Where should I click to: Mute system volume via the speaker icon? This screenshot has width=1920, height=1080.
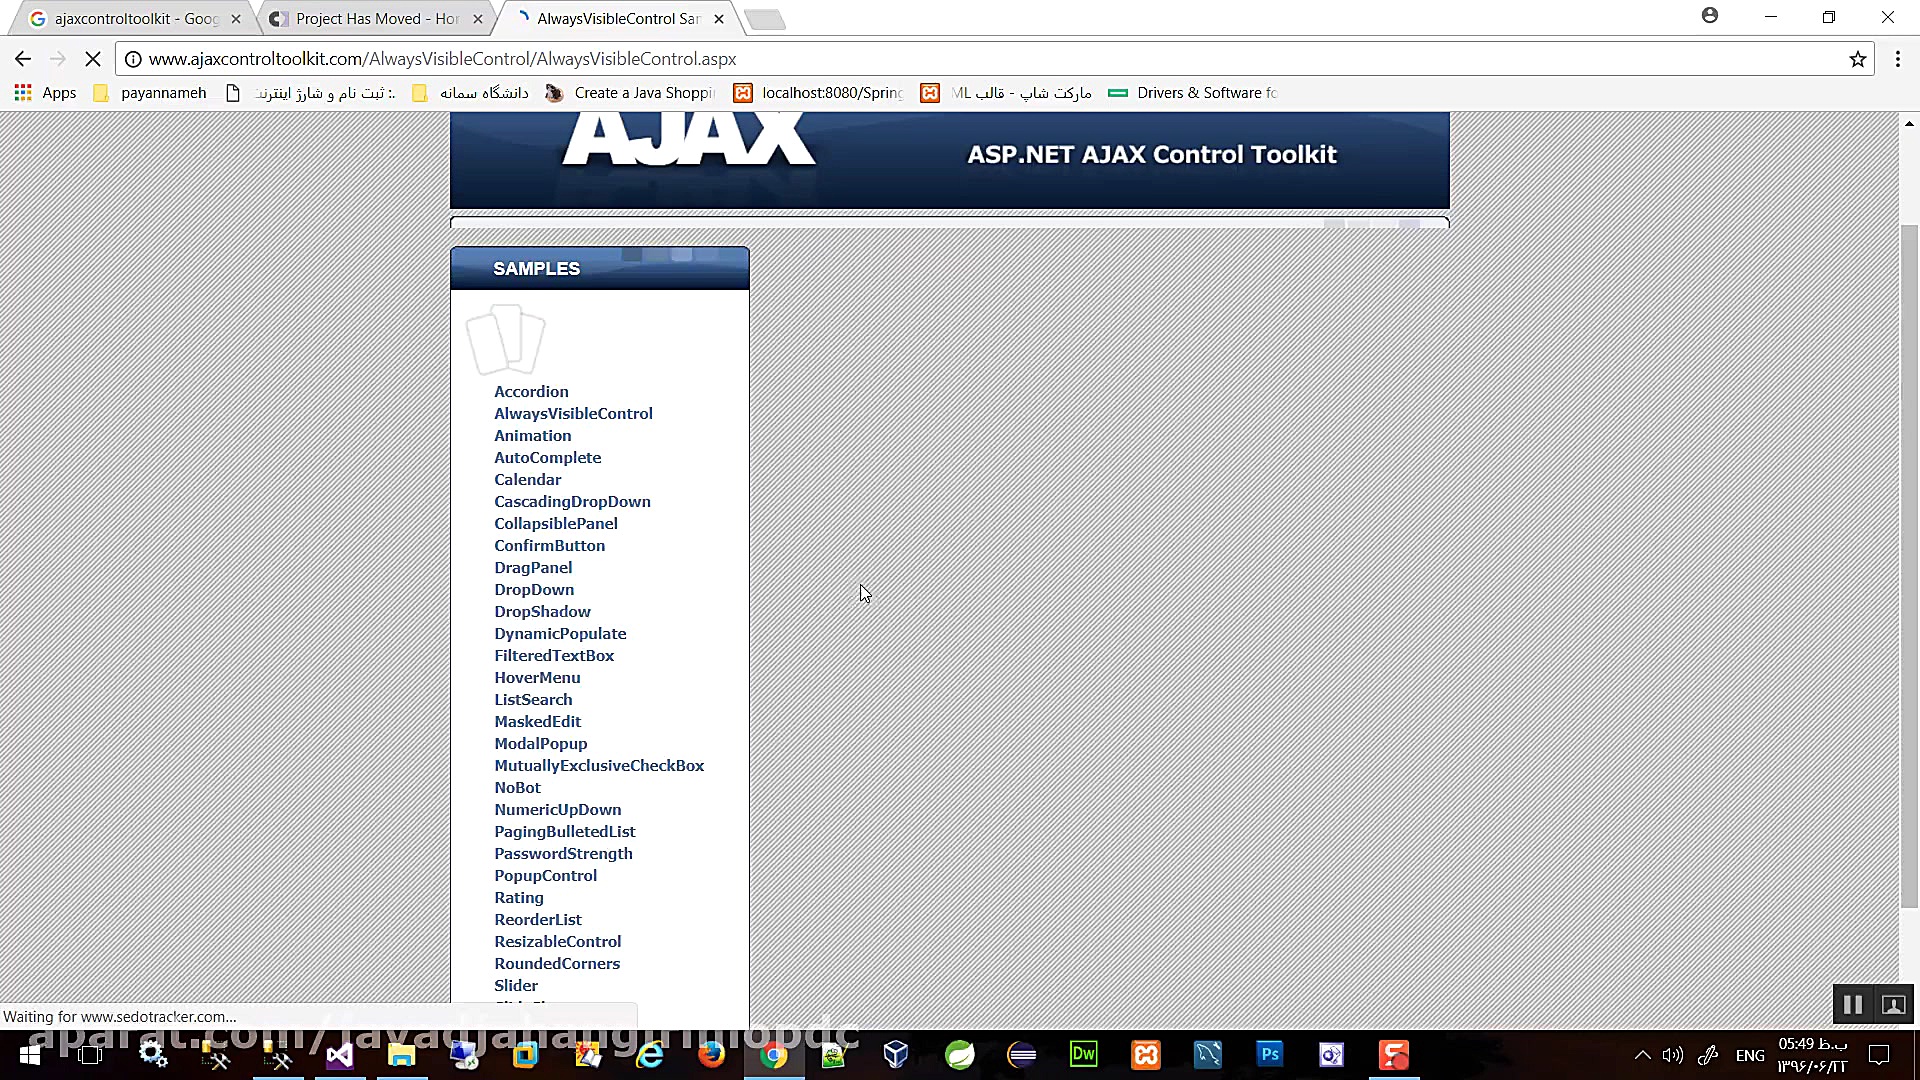click(1673, 1054)
